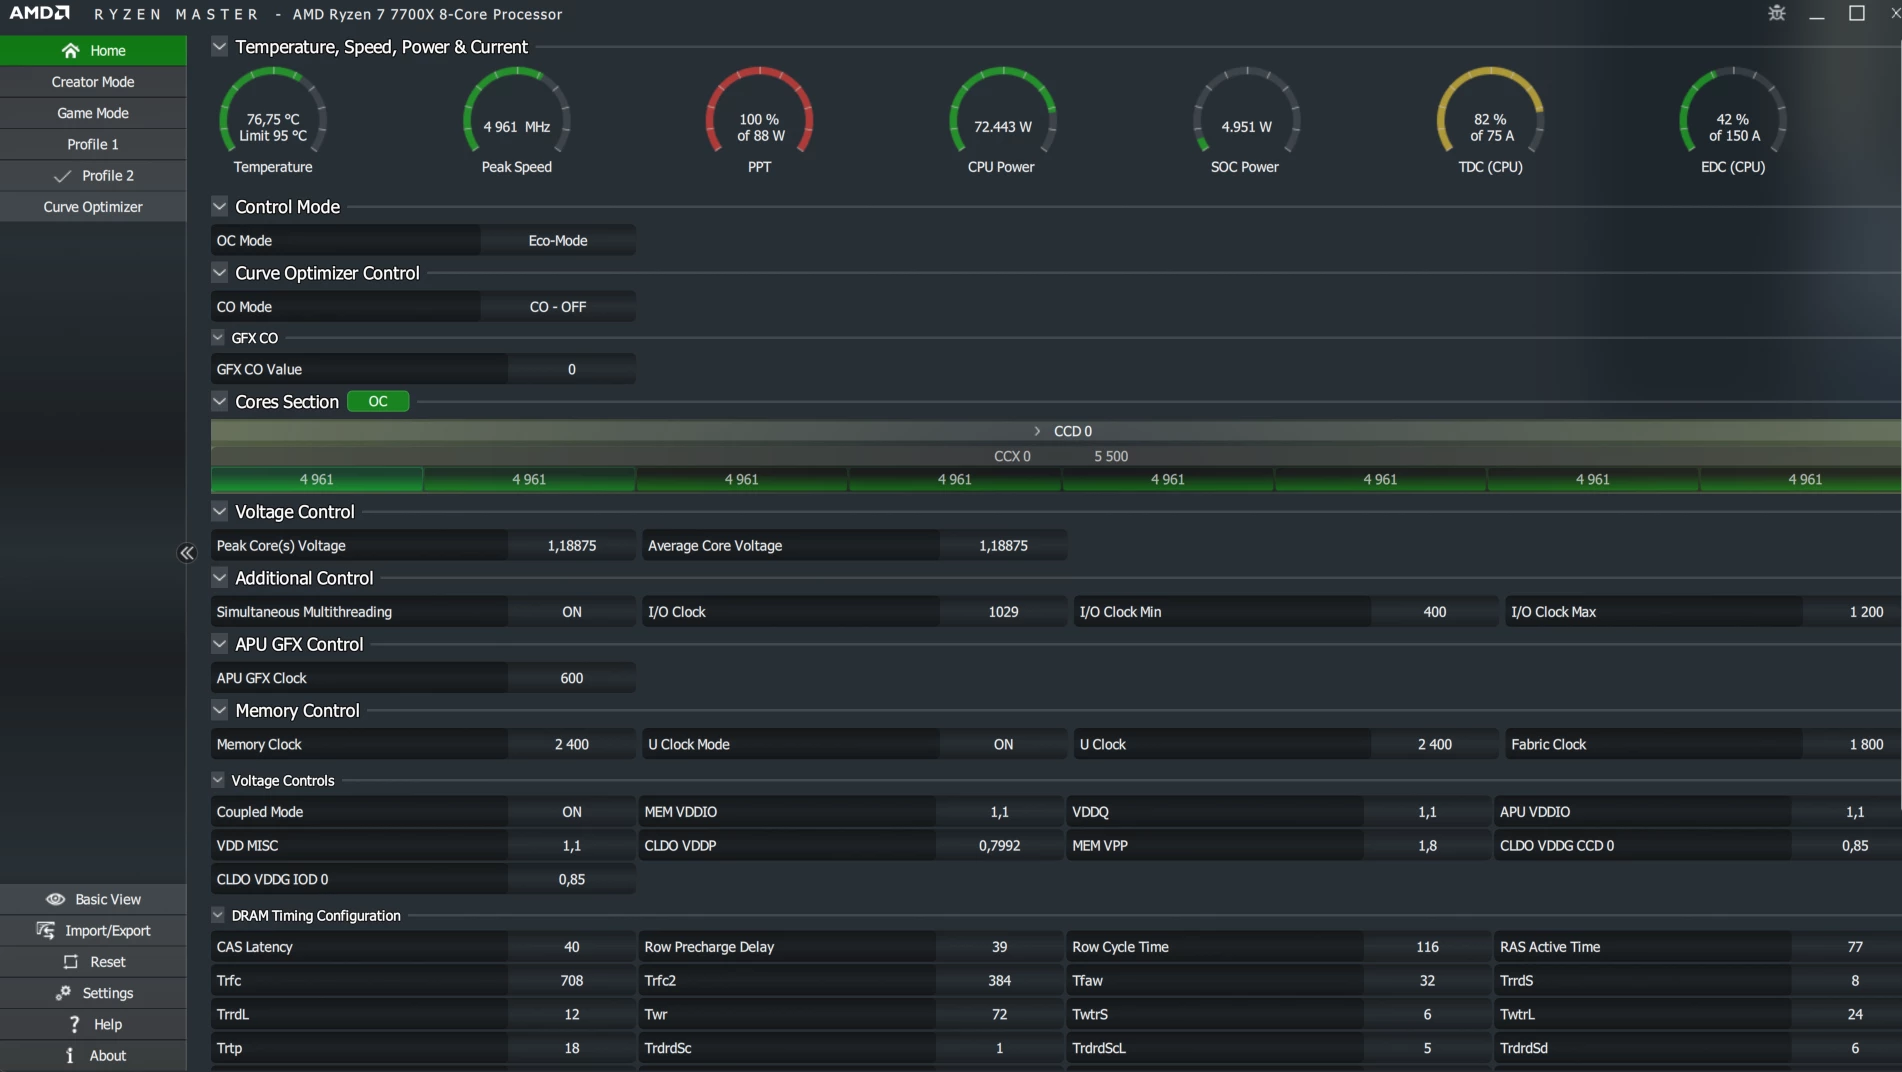The height and width of the screenshot is (1072, 1902).
Task: Collapse the Voltage Control section
Action: click(x=219, y=511)
